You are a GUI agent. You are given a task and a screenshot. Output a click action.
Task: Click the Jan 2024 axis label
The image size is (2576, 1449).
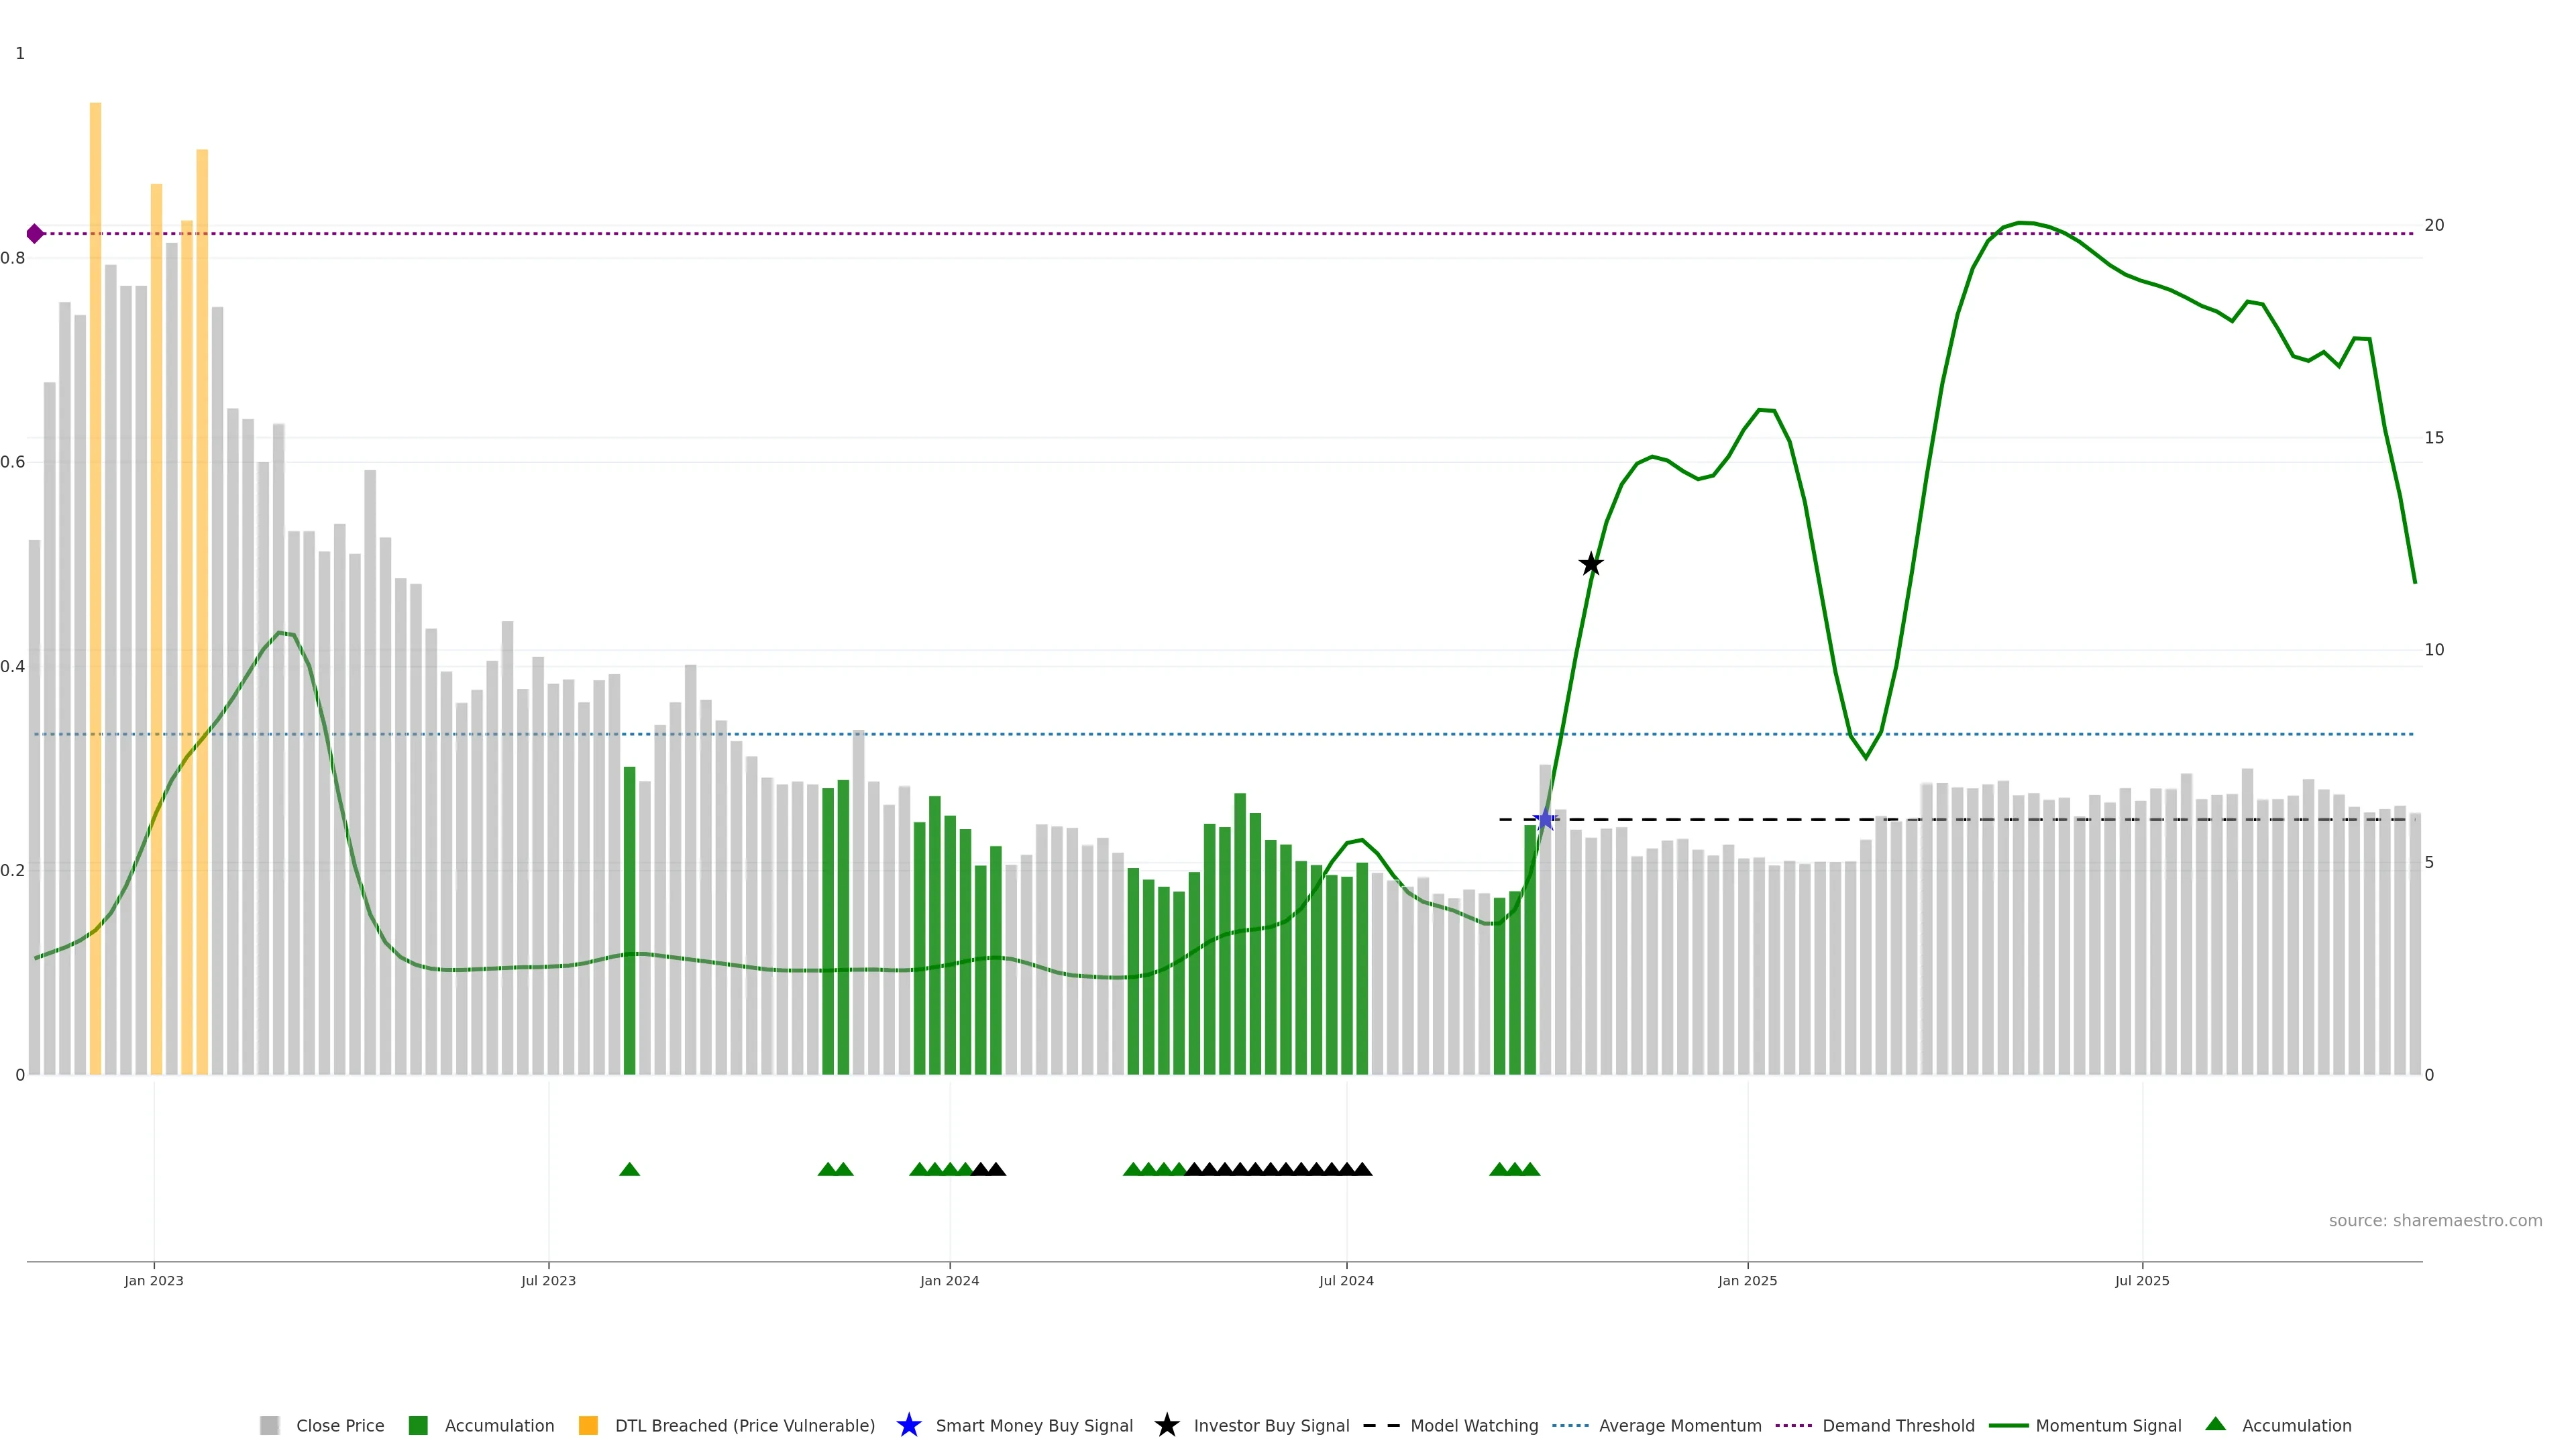pyautogui.click(x=949, y=1280)
